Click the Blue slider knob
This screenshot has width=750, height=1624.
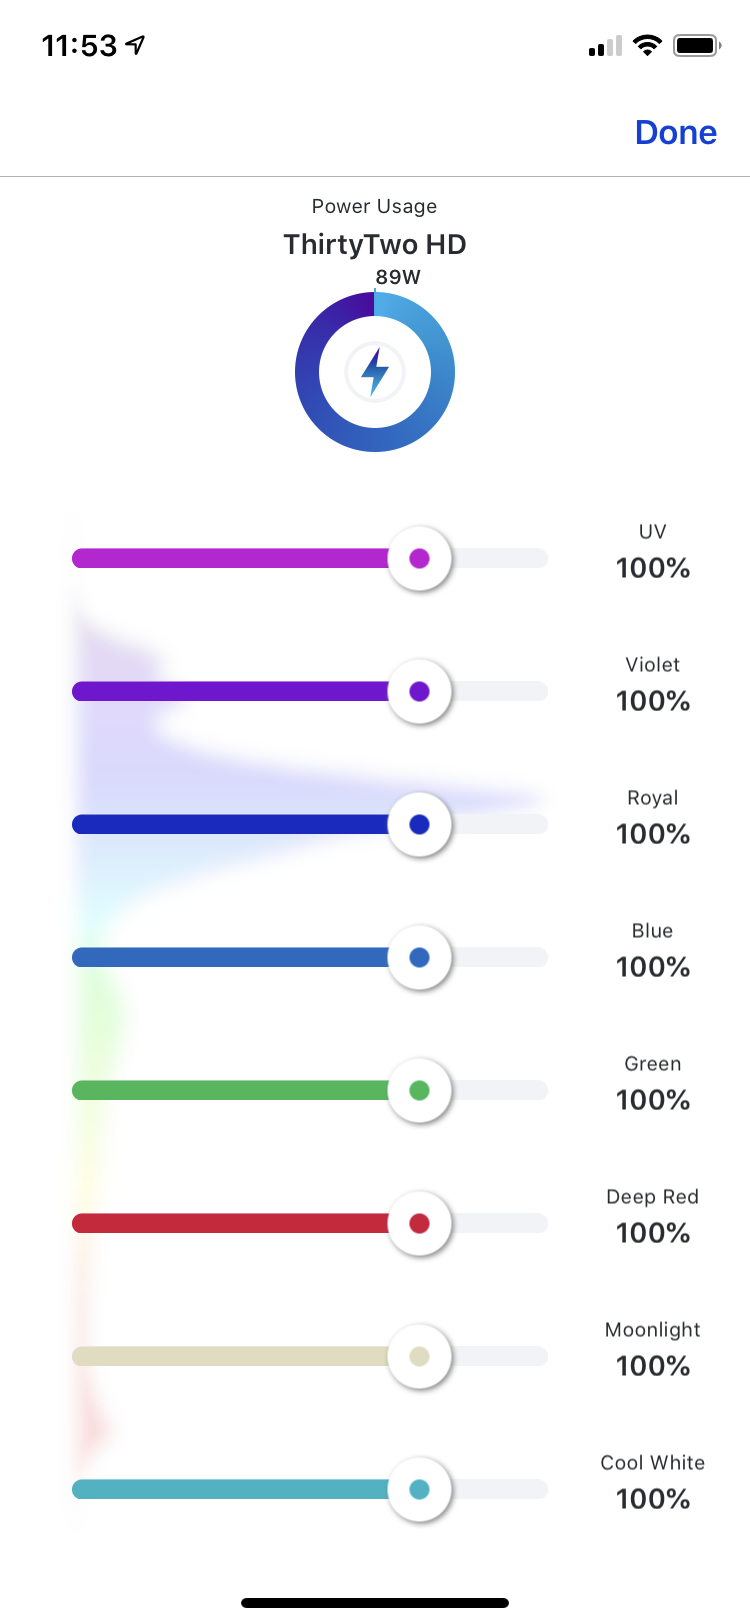tap(419, 957)
